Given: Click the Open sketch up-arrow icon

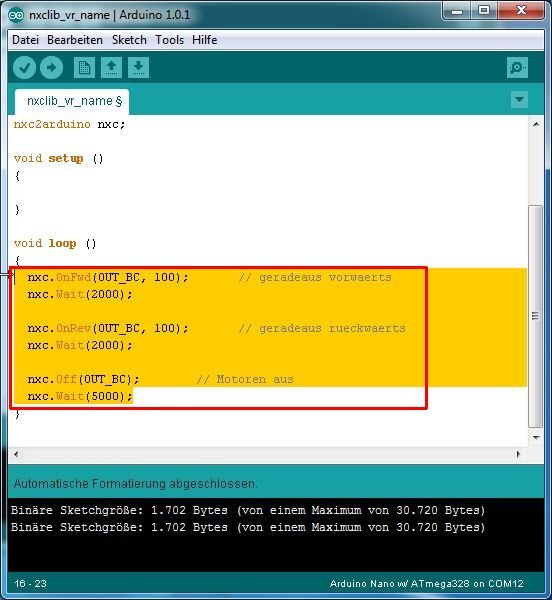Looking at the screenshot, I should click(x=111, y=68).
